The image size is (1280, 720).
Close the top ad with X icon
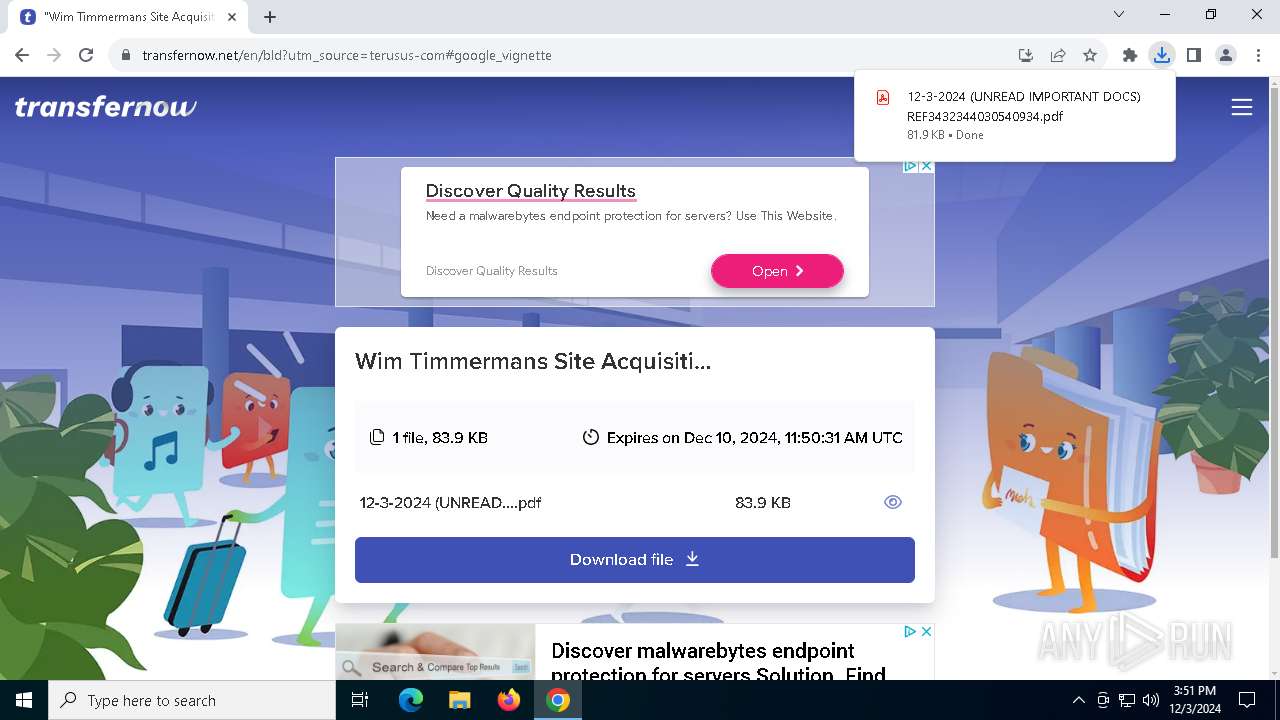(926, 166)
